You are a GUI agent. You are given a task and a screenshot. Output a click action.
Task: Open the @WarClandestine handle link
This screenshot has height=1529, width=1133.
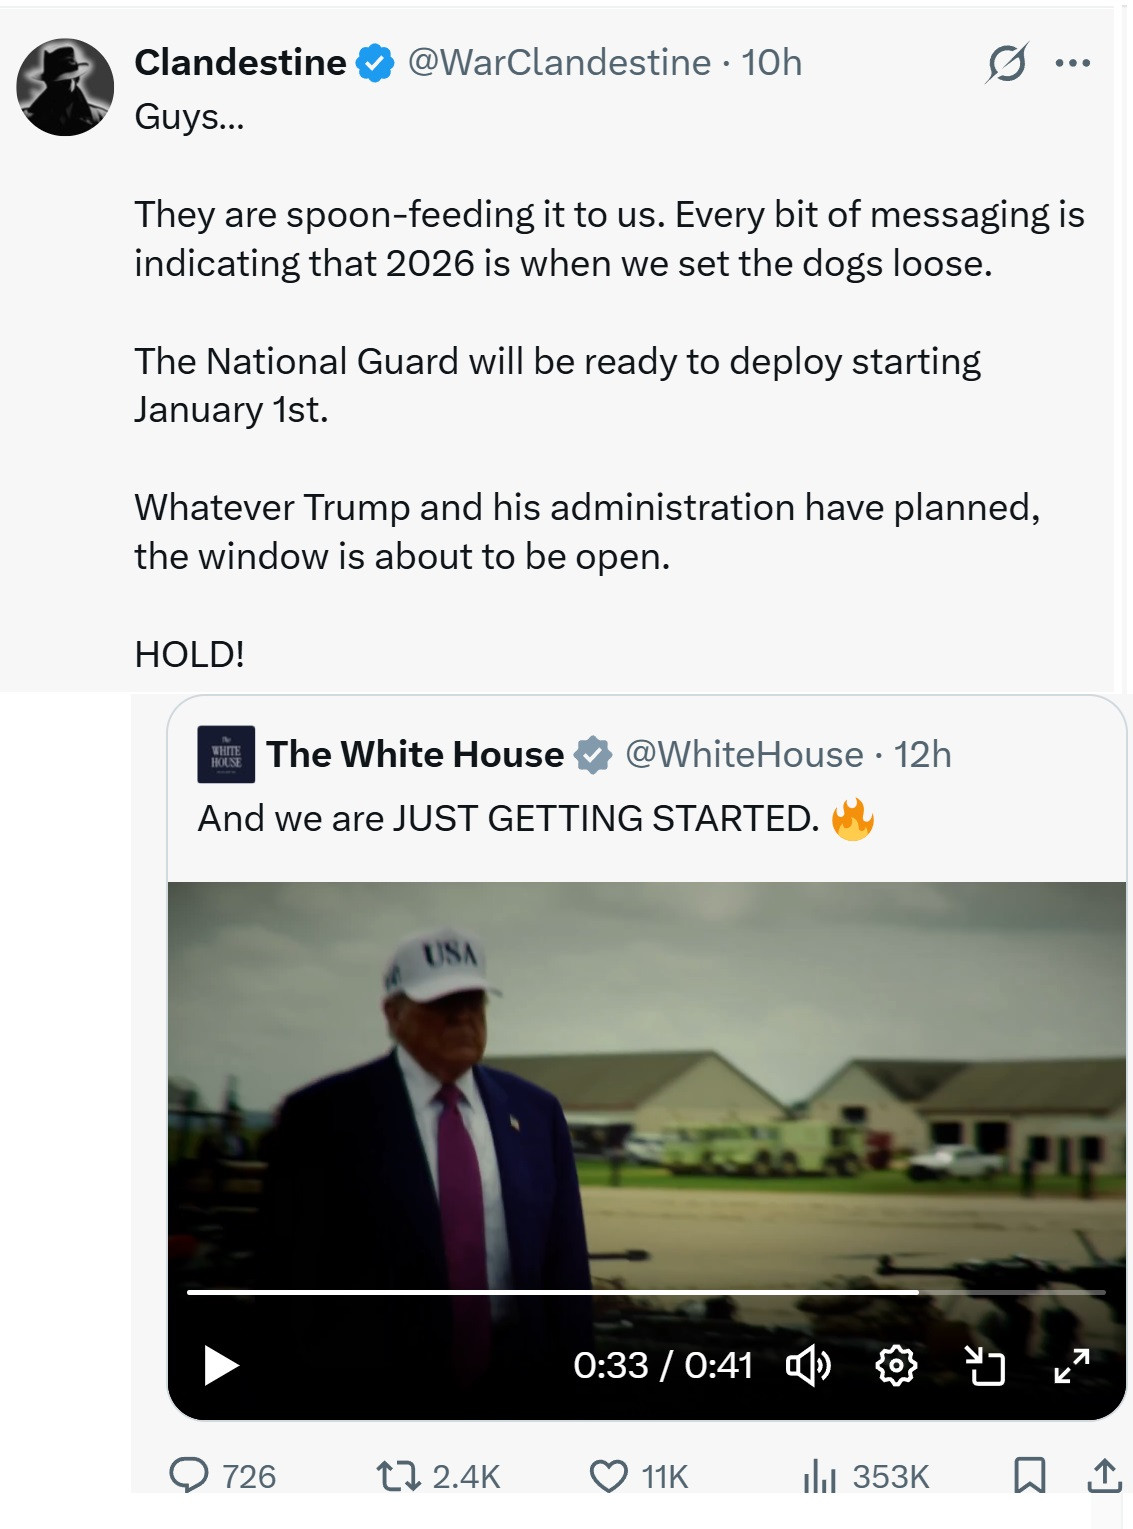pyautogui.click(x=559, y=62)
